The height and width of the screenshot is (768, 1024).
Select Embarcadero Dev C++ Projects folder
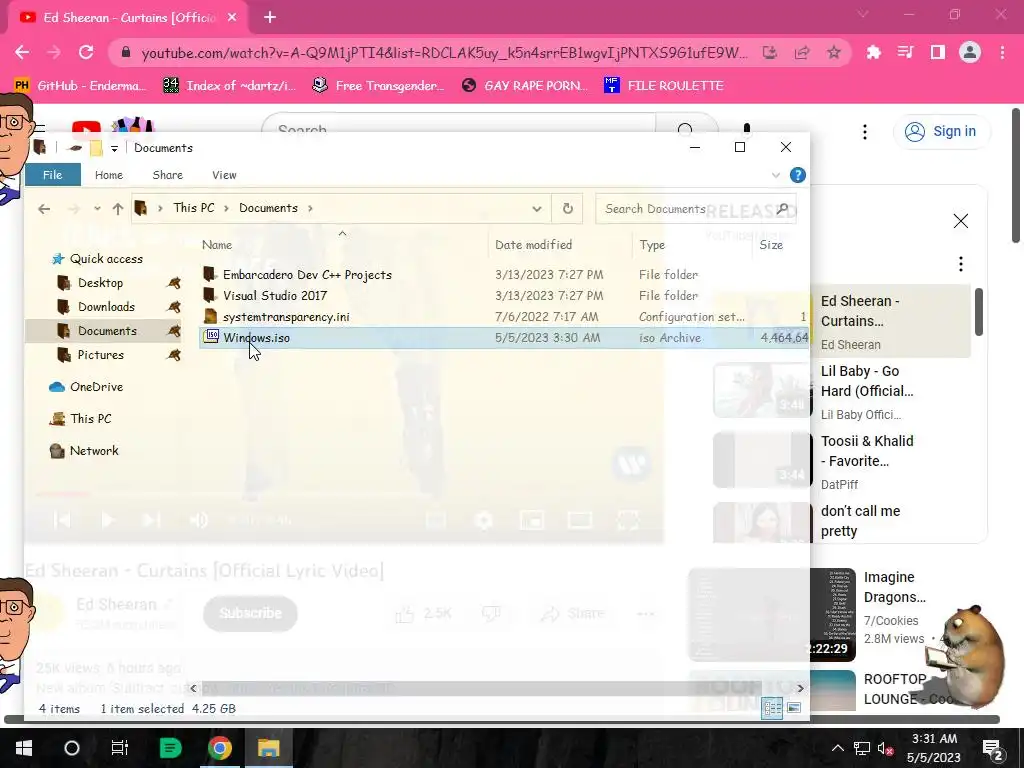[x=307, y=275]
